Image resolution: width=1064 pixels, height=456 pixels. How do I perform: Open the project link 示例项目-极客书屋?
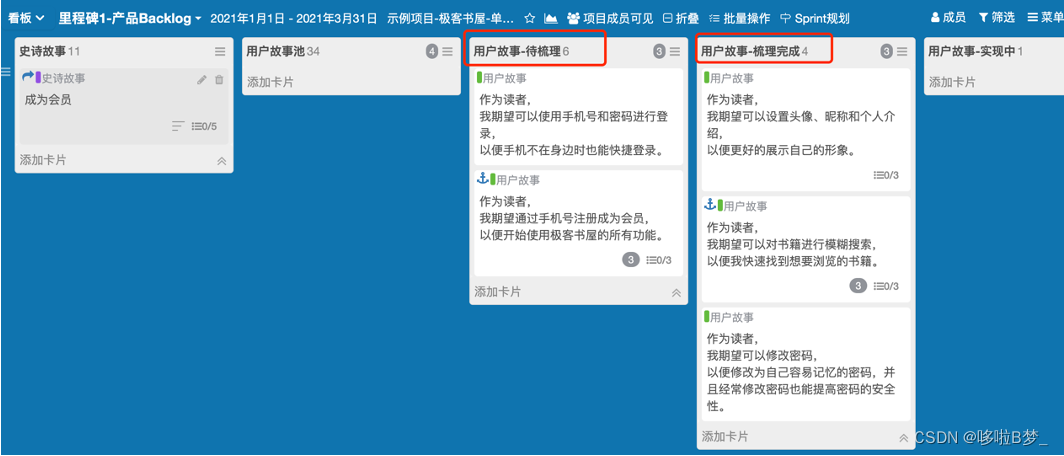coord(451,18)
